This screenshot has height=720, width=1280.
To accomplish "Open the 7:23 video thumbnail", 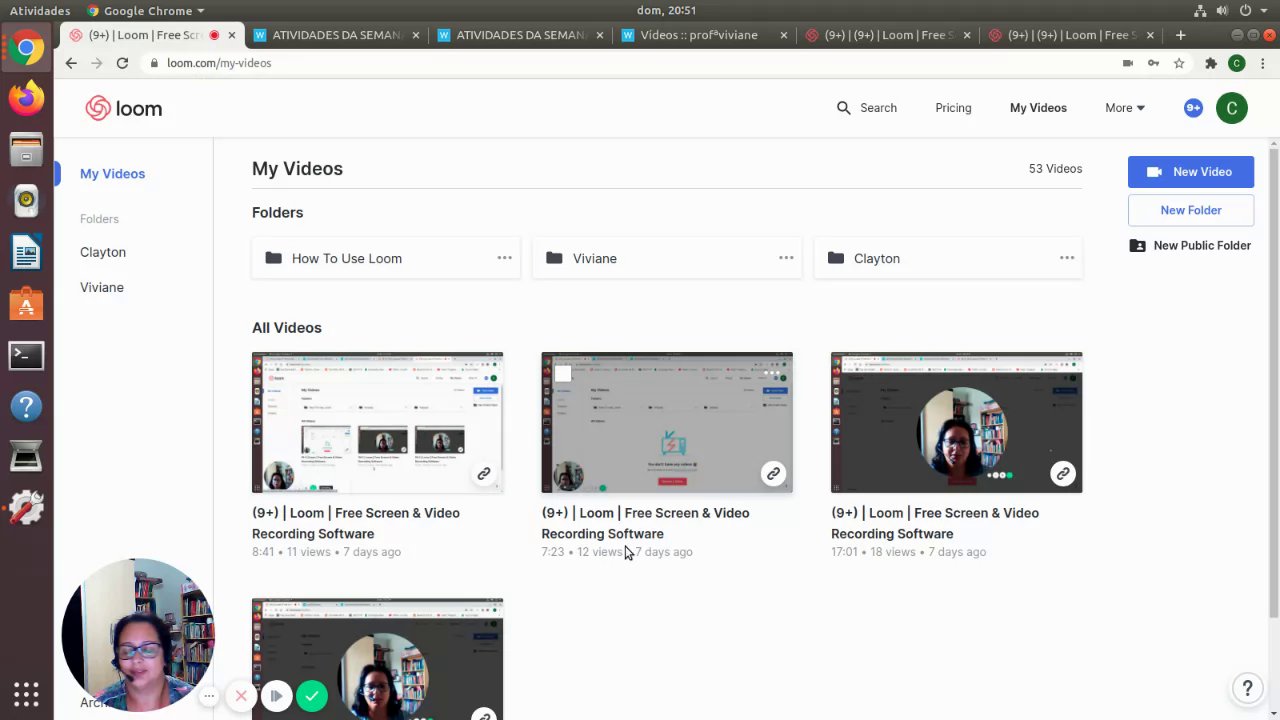I will coord(667,422).
